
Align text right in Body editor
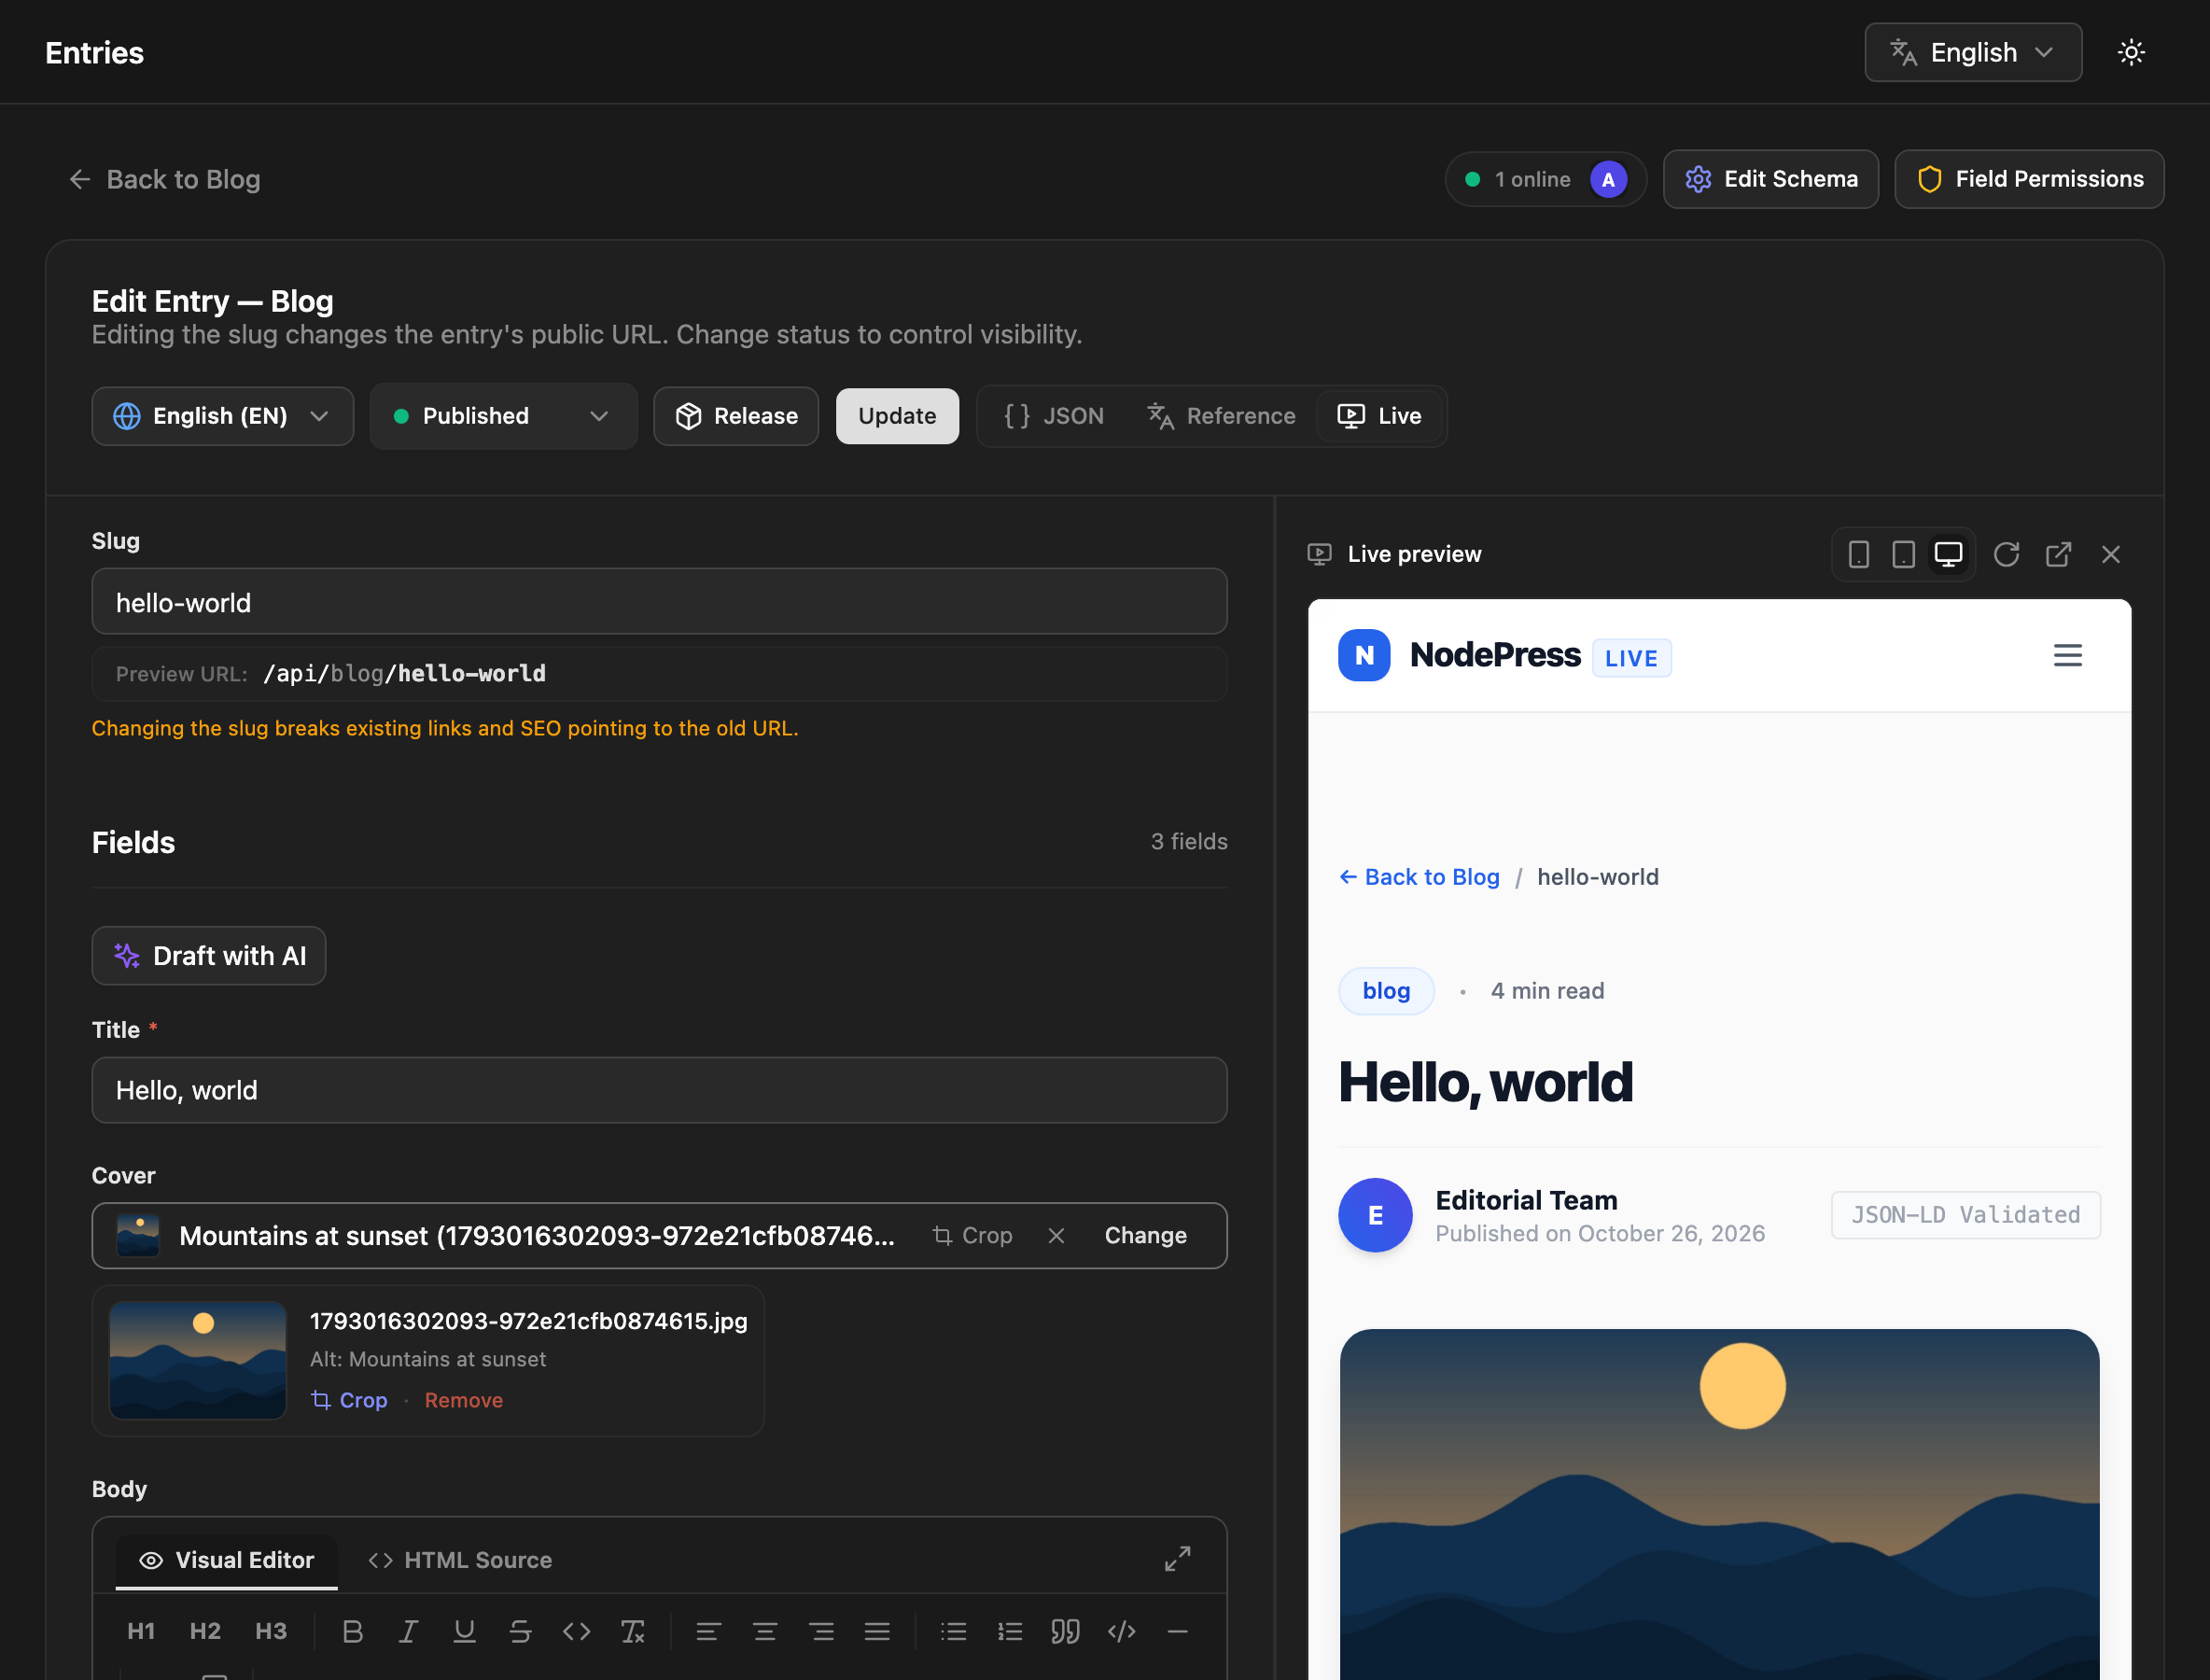(821, 1631)
